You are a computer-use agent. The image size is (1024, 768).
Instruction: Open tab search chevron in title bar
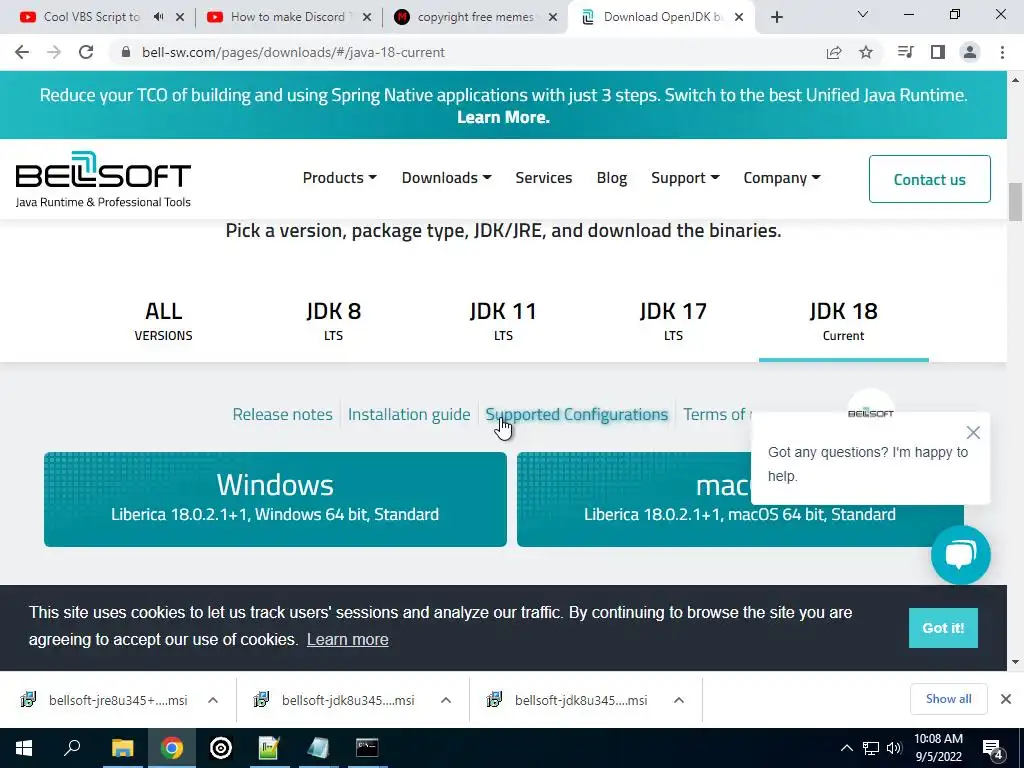tap(863, 14)
